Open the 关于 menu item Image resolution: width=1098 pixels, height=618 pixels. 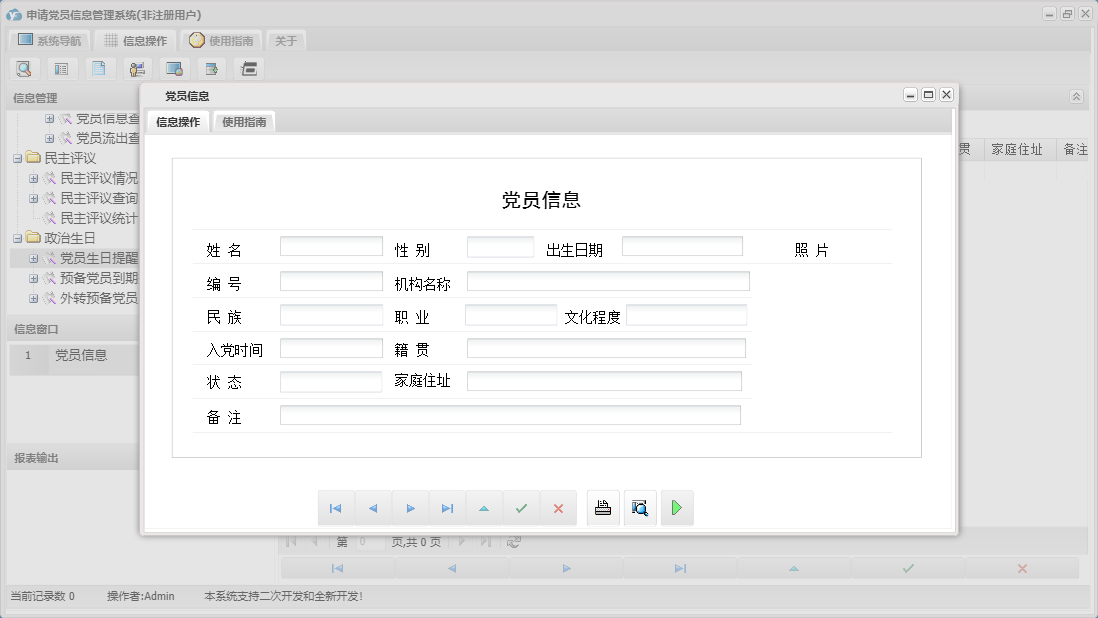(286, 41)
